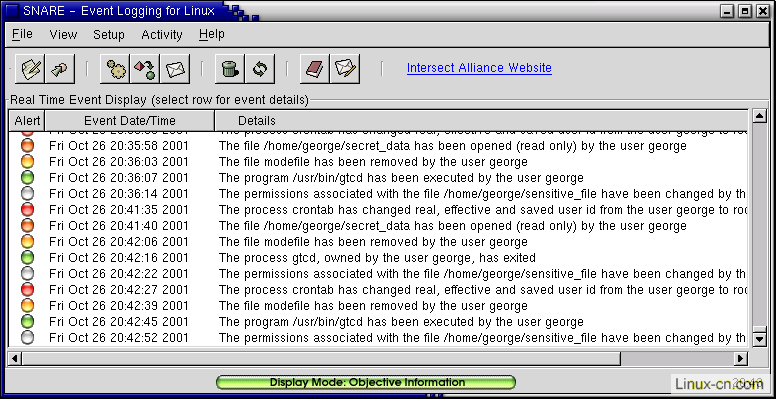Click the horizontal scrollbar right arrow

[740, 358]
